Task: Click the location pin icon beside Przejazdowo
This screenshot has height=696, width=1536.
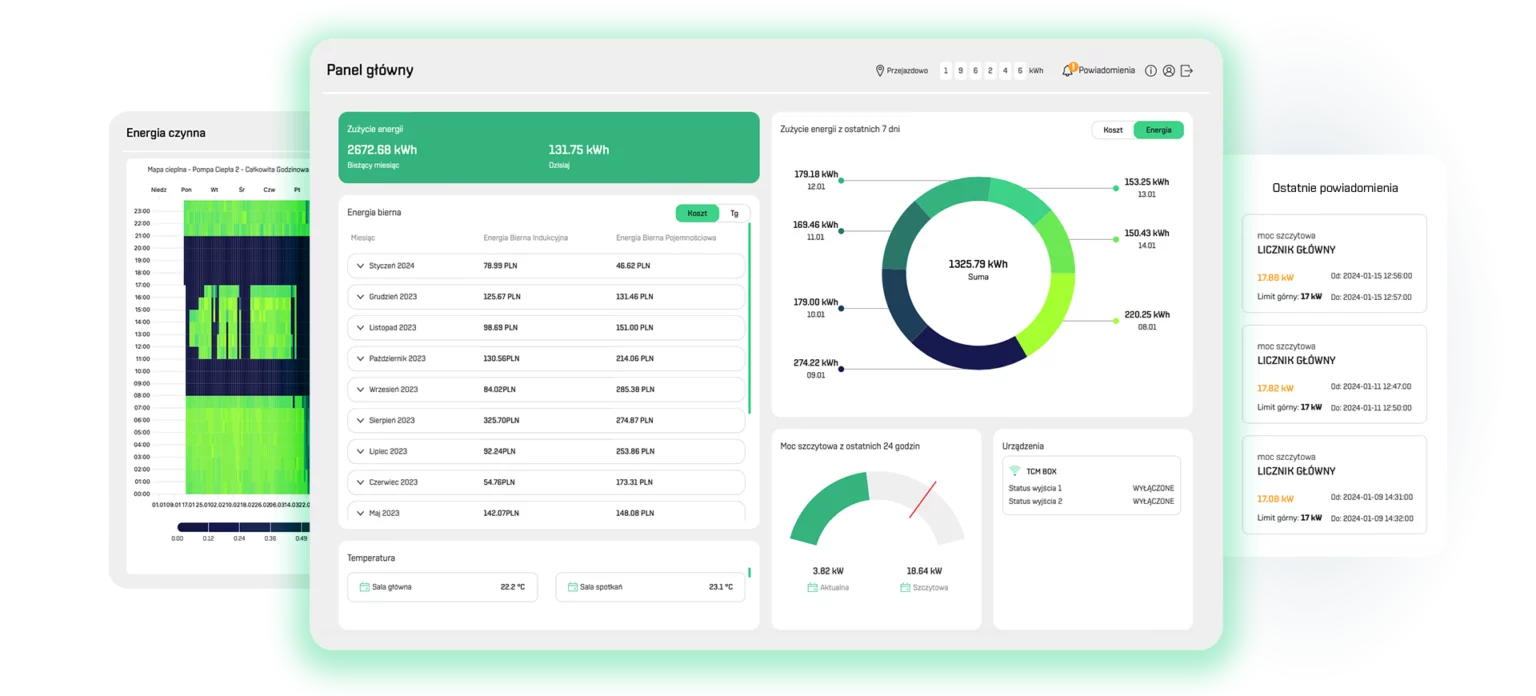Action: pos(880,71)
